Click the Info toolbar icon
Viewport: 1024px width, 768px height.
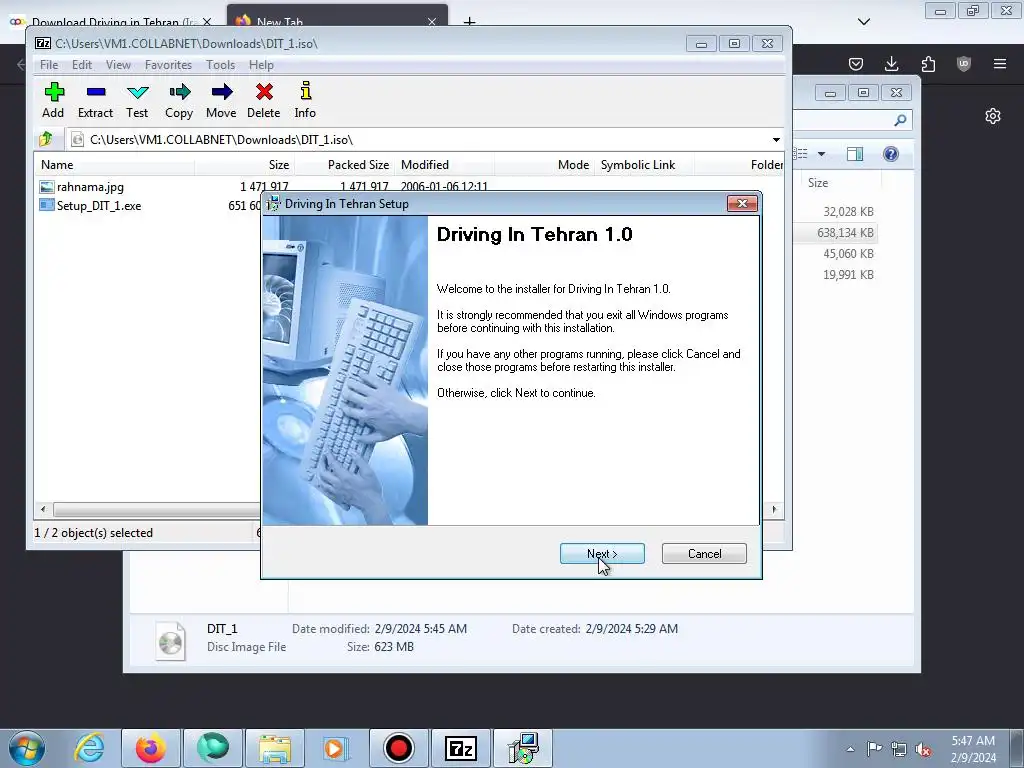tap(305, 100)
